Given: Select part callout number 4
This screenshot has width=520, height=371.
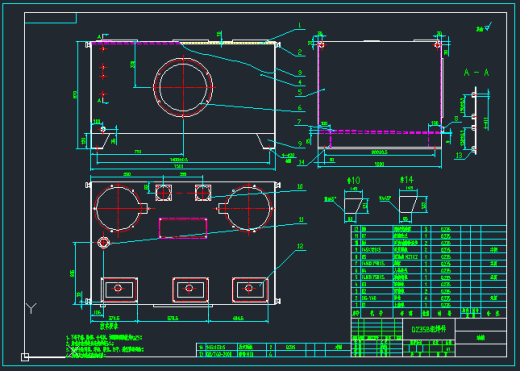Looking at the screenshot, I should tap(300, 82).
